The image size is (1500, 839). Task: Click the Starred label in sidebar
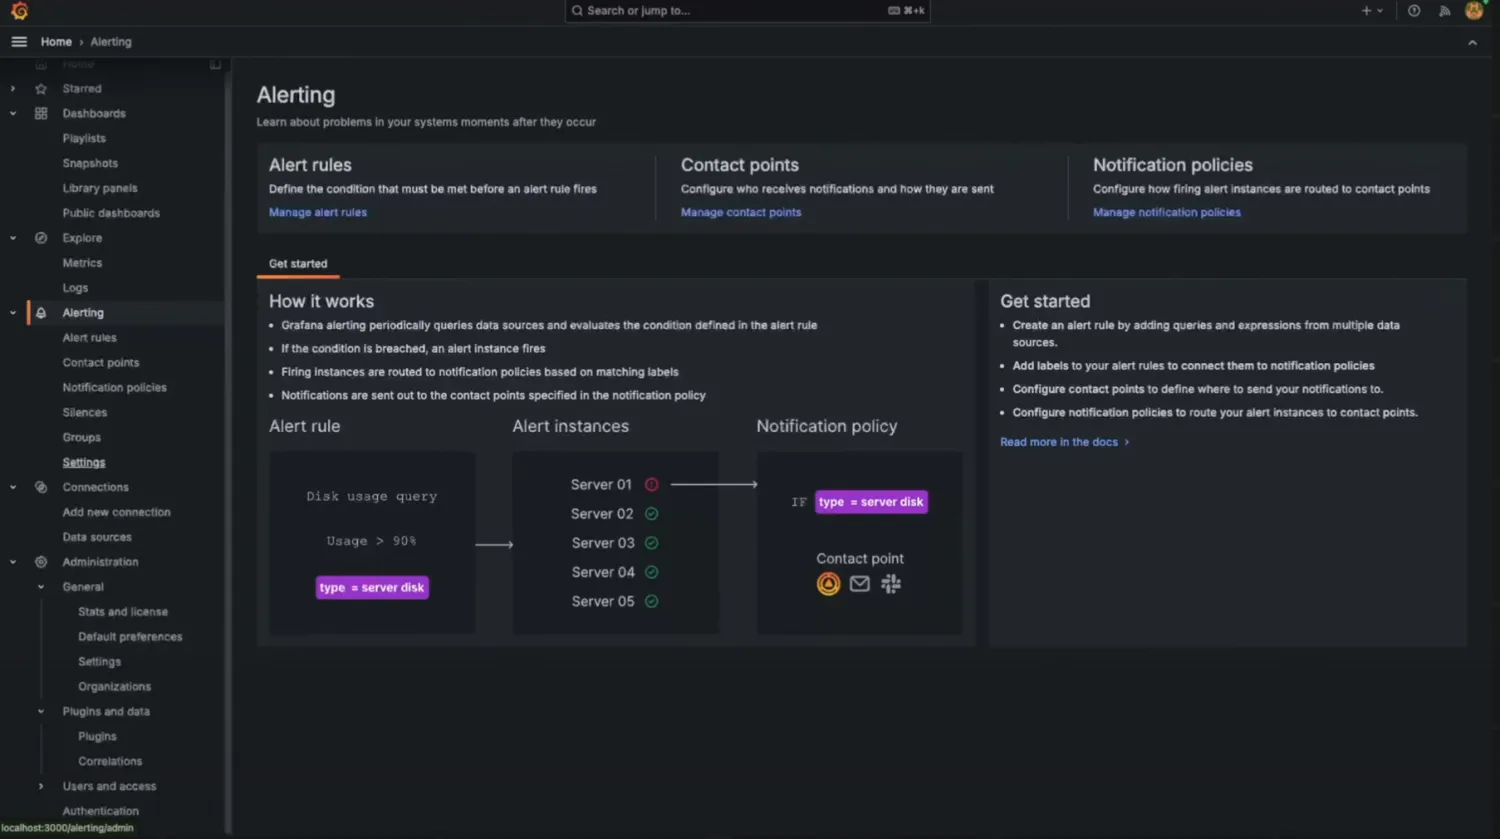tap(82, 89)
